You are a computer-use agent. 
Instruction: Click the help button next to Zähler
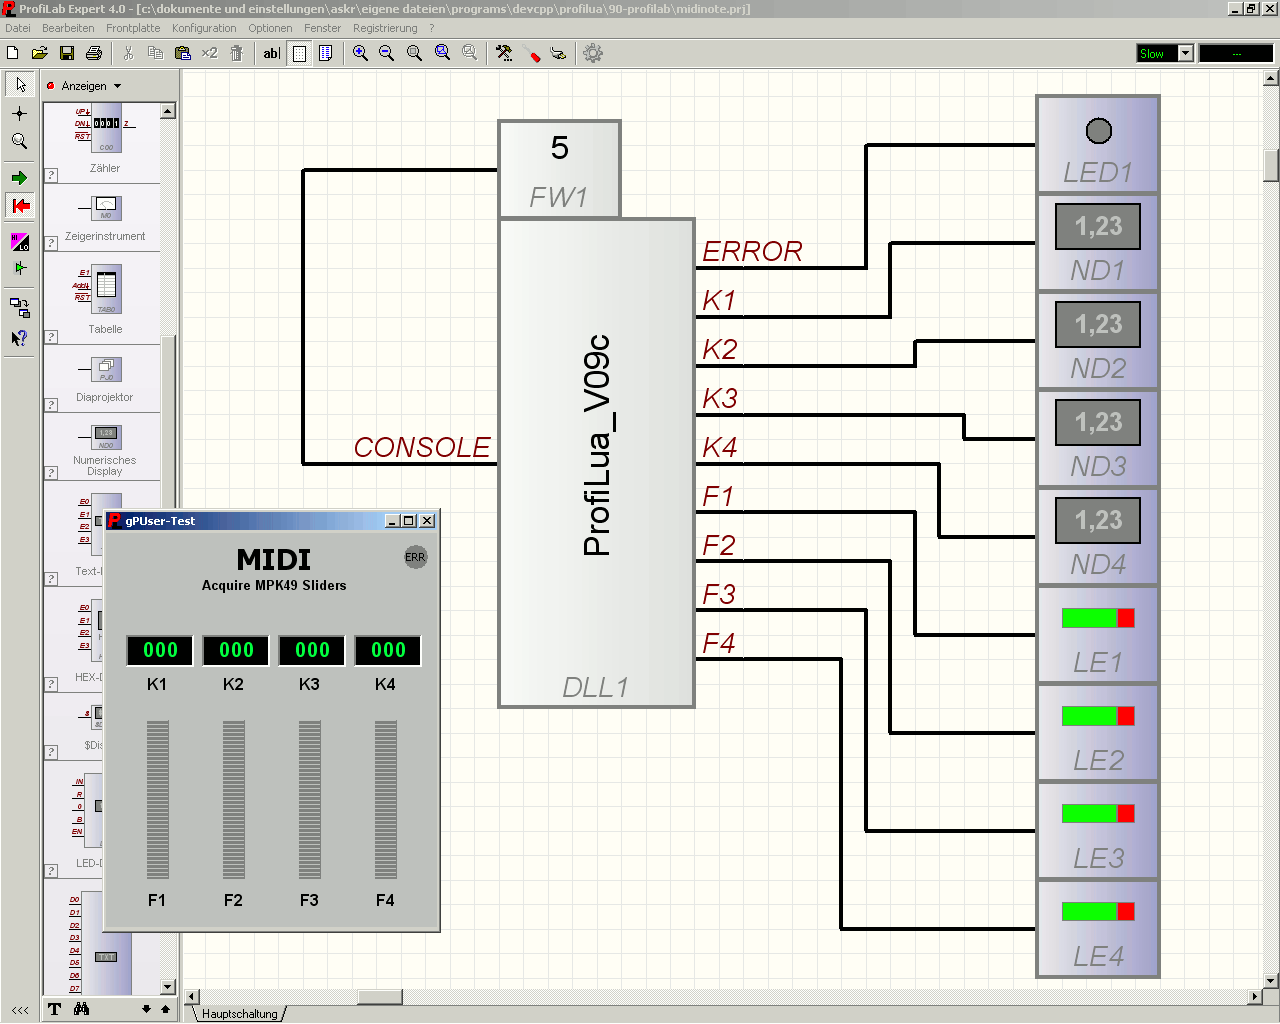click(x=50, y=175)
